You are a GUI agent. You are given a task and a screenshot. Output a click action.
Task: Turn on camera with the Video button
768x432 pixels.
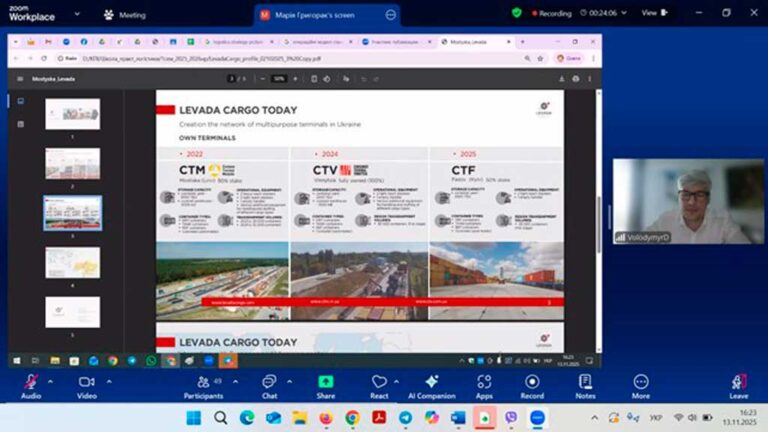[86, 382]
